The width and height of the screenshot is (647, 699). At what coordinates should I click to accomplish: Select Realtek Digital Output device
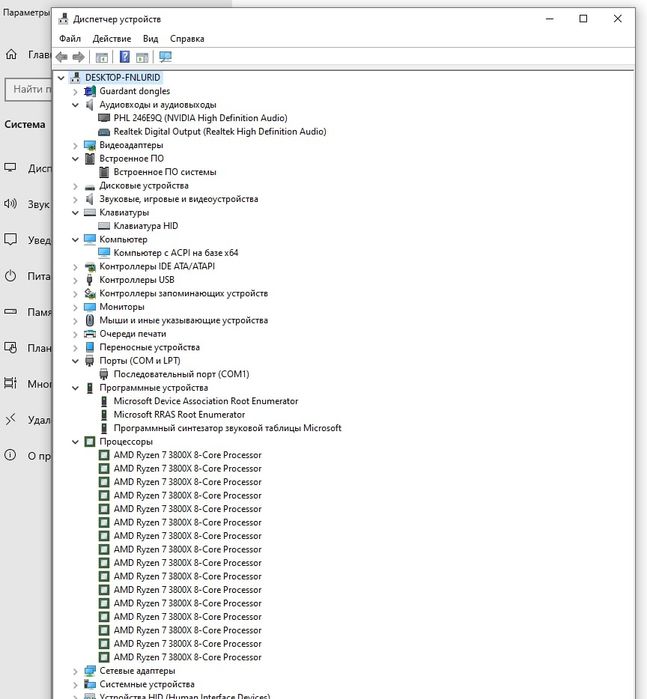pyautogui.click(x=220, y=132)
